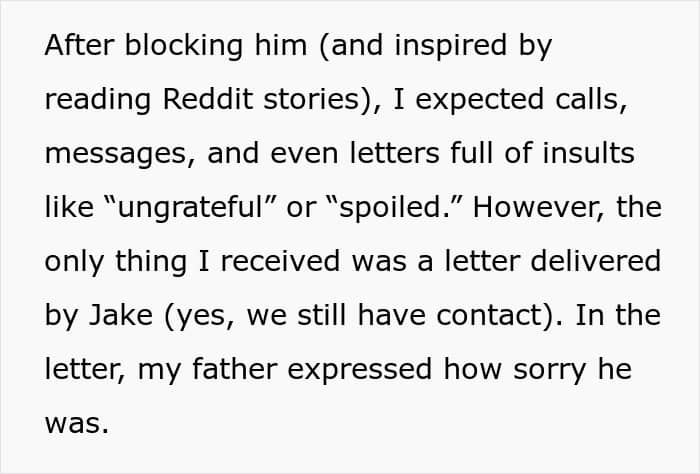Select the word "stories"

click(x=311, y=99)
